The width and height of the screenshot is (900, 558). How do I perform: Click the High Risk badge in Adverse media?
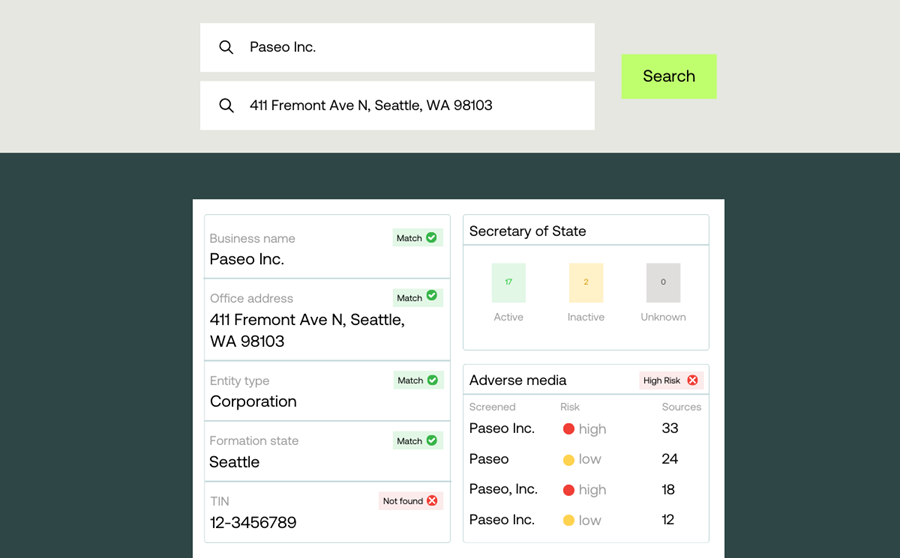pyautogui.click(x=671, y=380)
